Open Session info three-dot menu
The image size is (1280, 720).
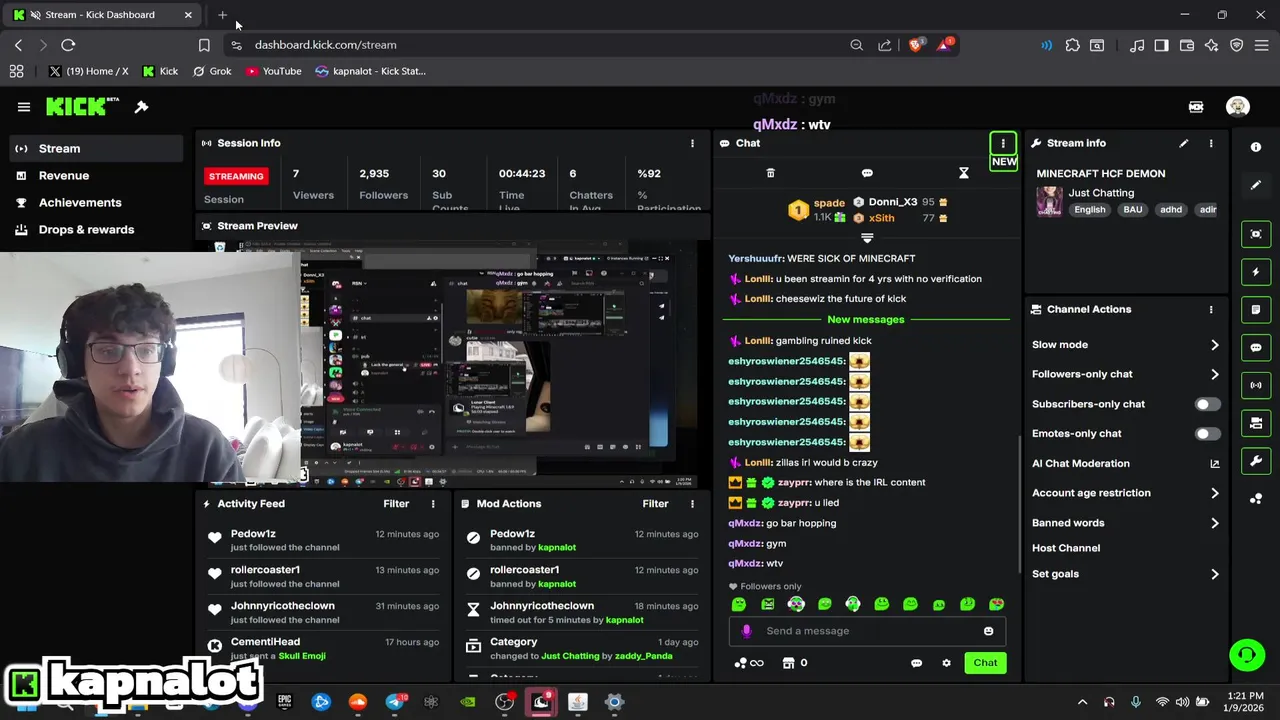(692, 143)
